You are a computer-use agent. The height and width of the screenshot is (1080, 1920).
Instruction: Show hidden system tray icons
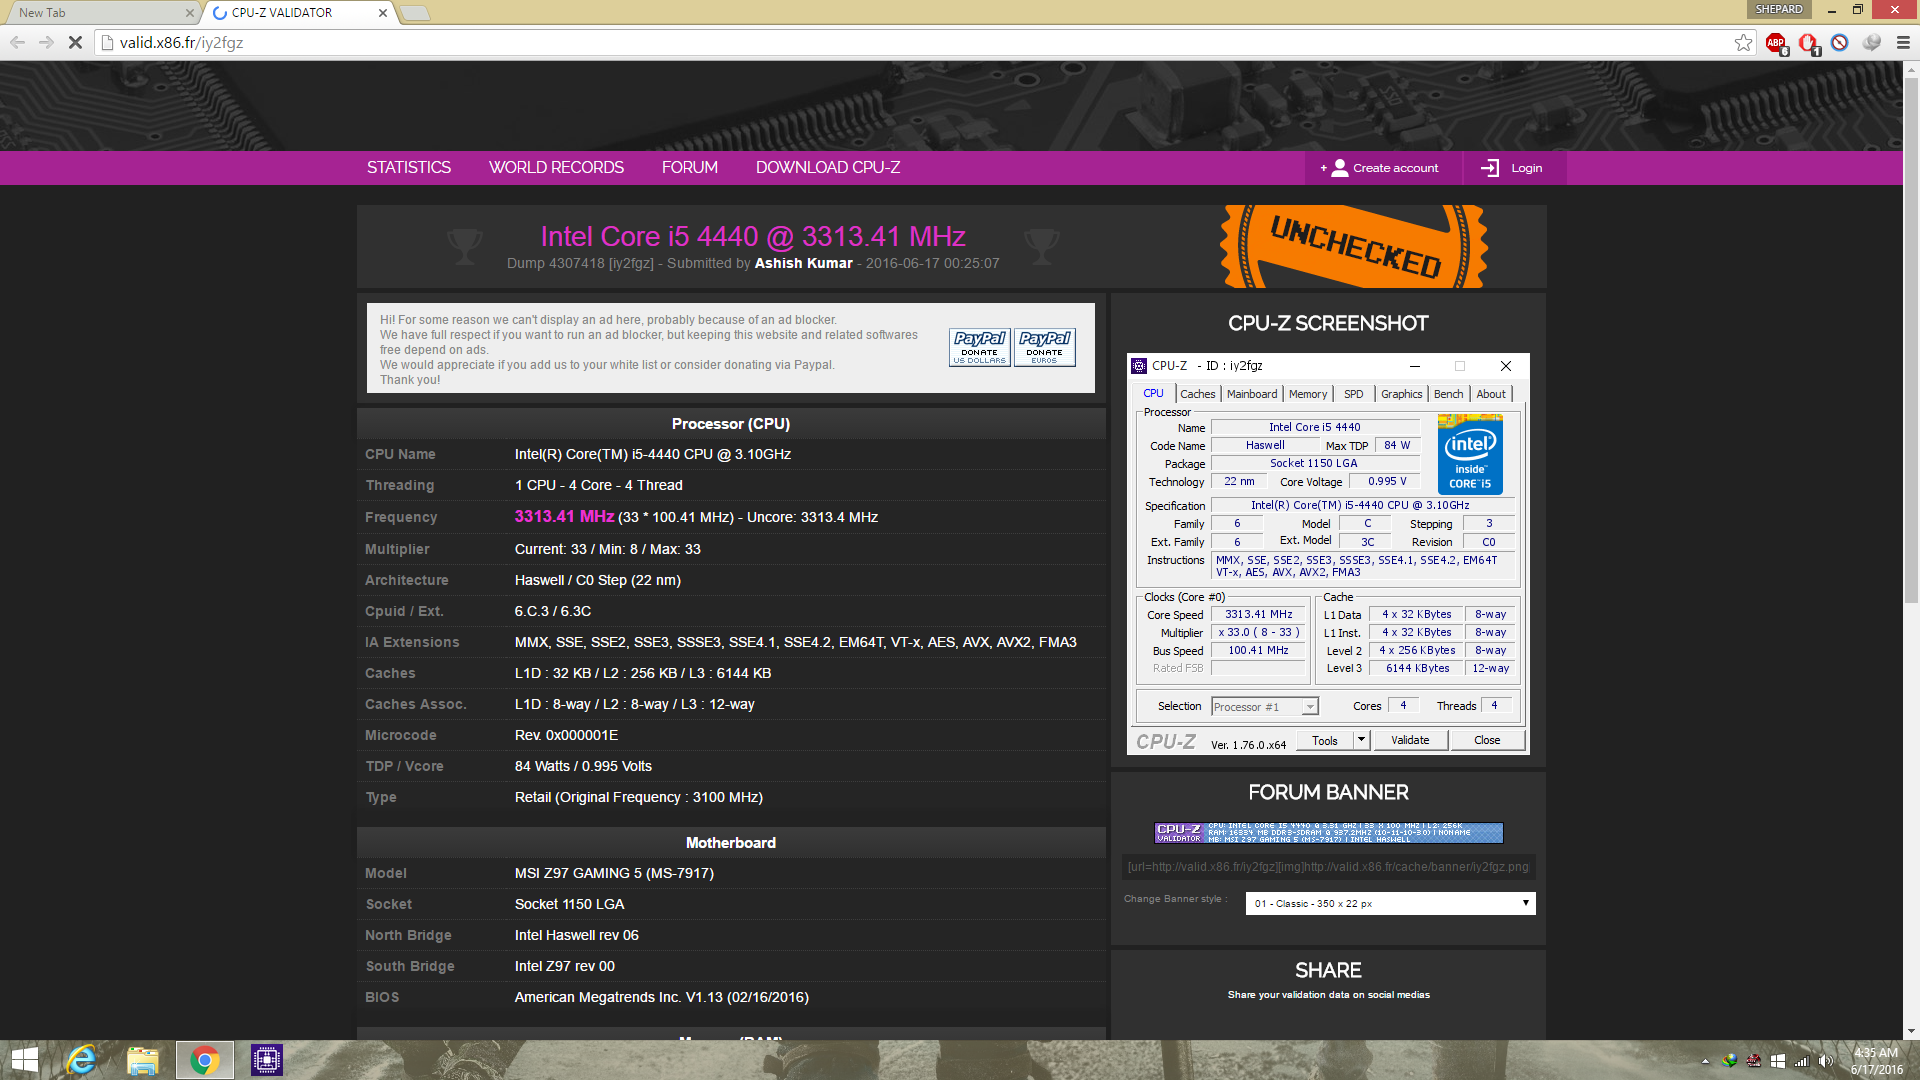1705,1061
